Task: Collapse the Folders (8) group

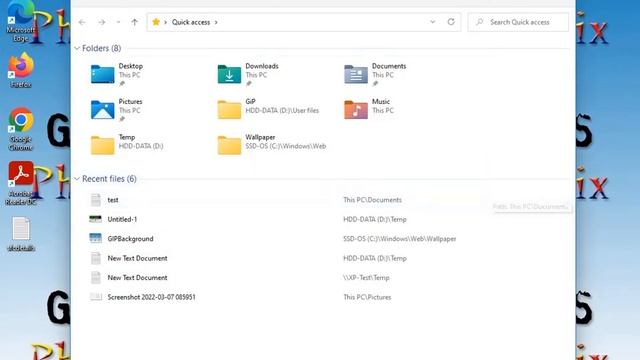Action: pos(77,48)
